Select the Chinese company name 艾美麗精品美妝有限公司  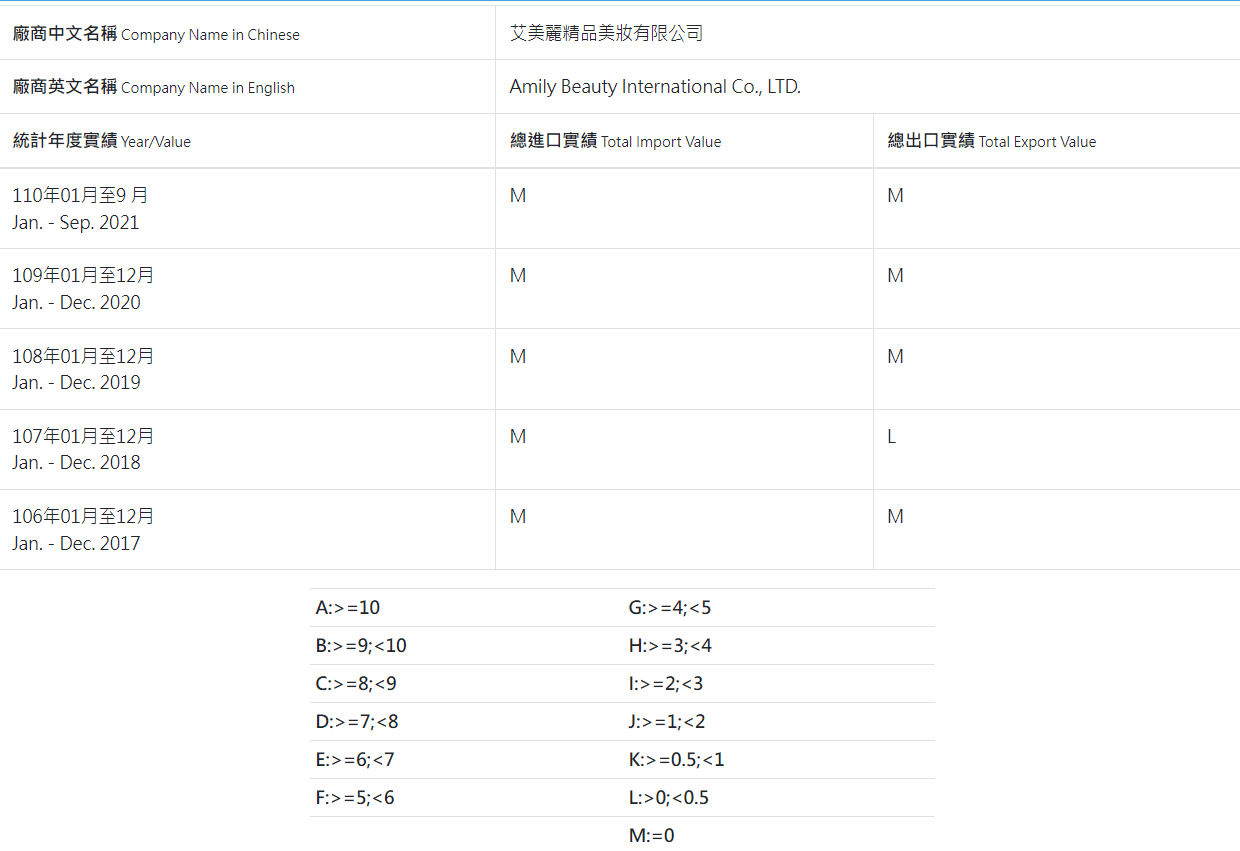click(606, 33)
